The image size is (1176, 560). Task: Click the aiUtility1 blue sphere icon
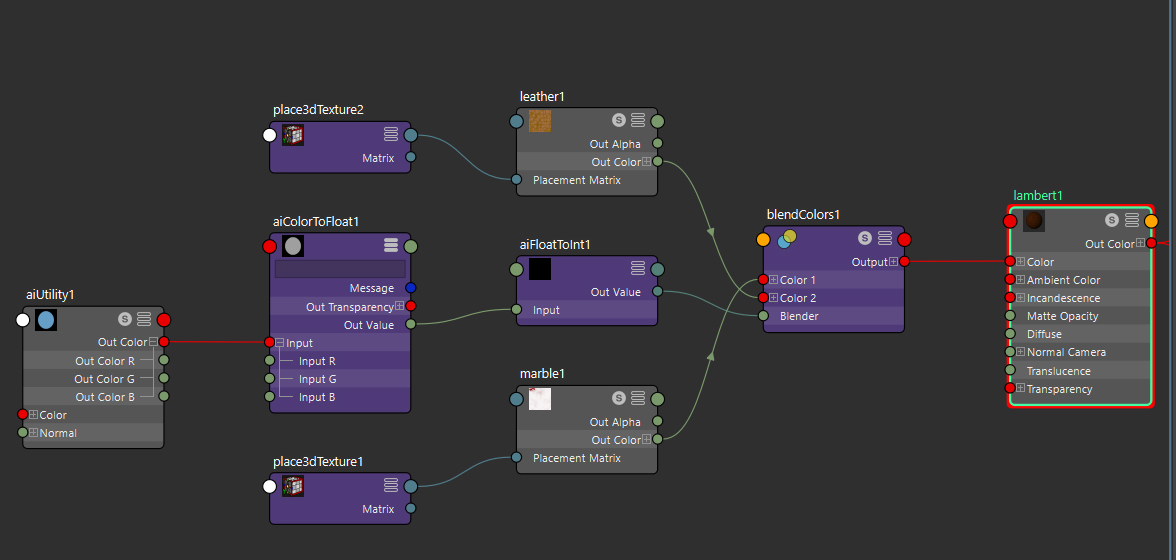point(46,320)
